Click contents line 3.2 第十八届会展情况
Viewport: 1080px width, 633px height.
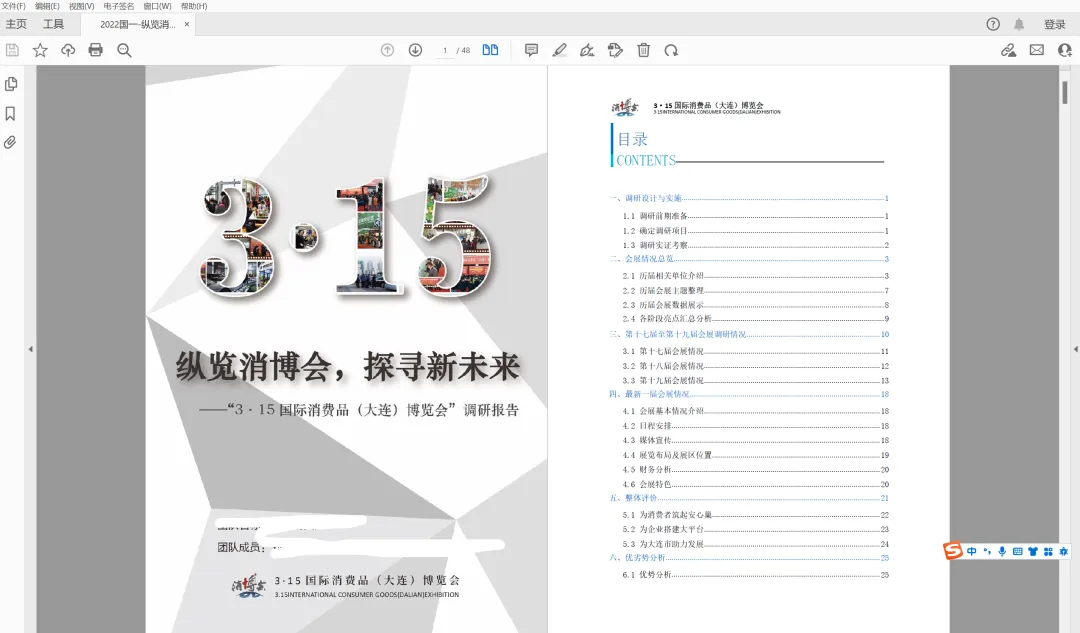pos(756,366)
